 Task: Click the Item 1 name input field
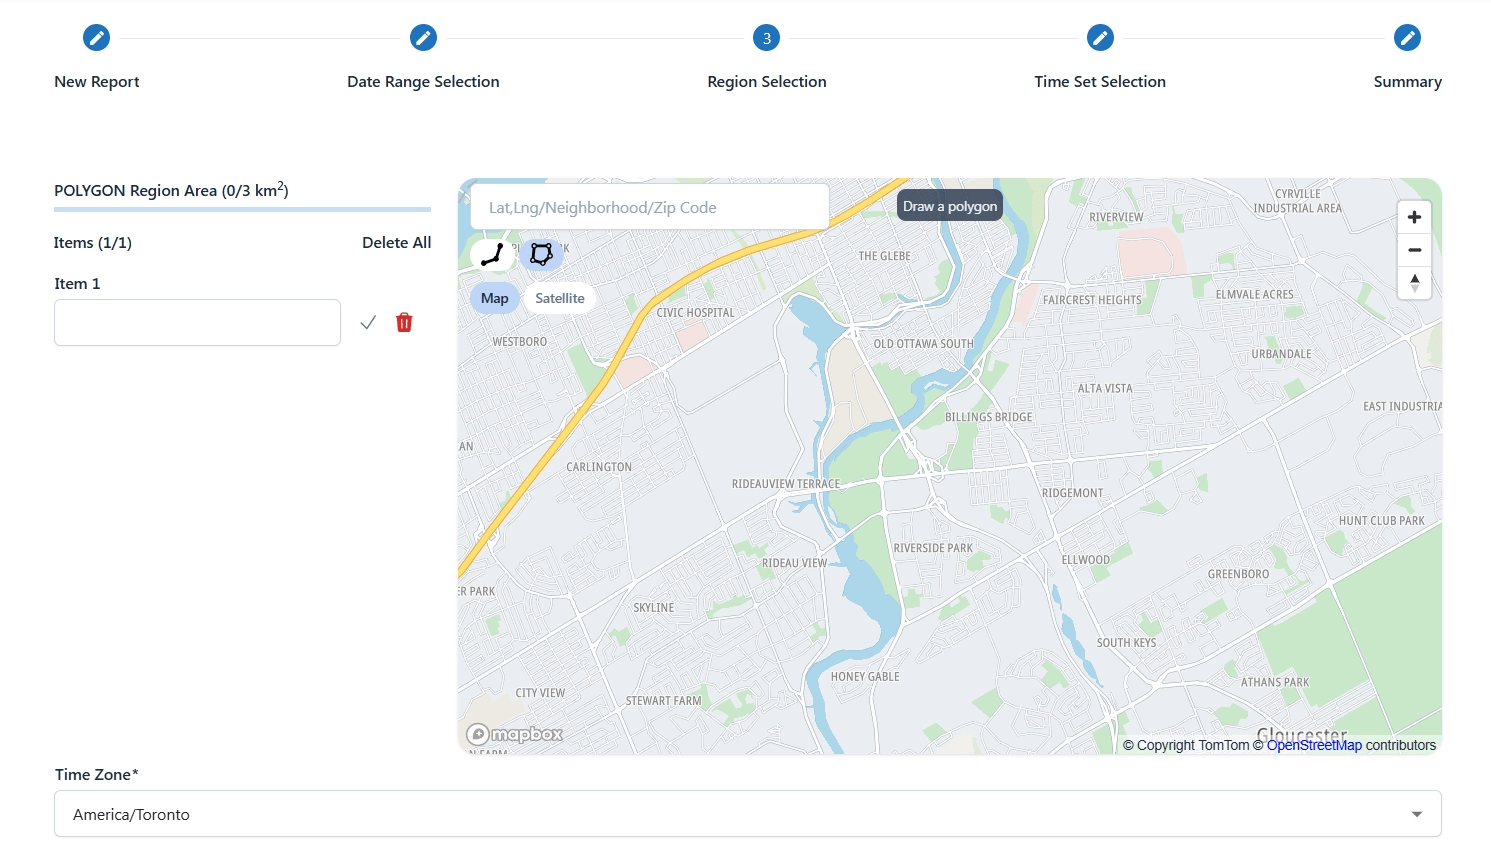pyautogui.click(x=197, y=322)
